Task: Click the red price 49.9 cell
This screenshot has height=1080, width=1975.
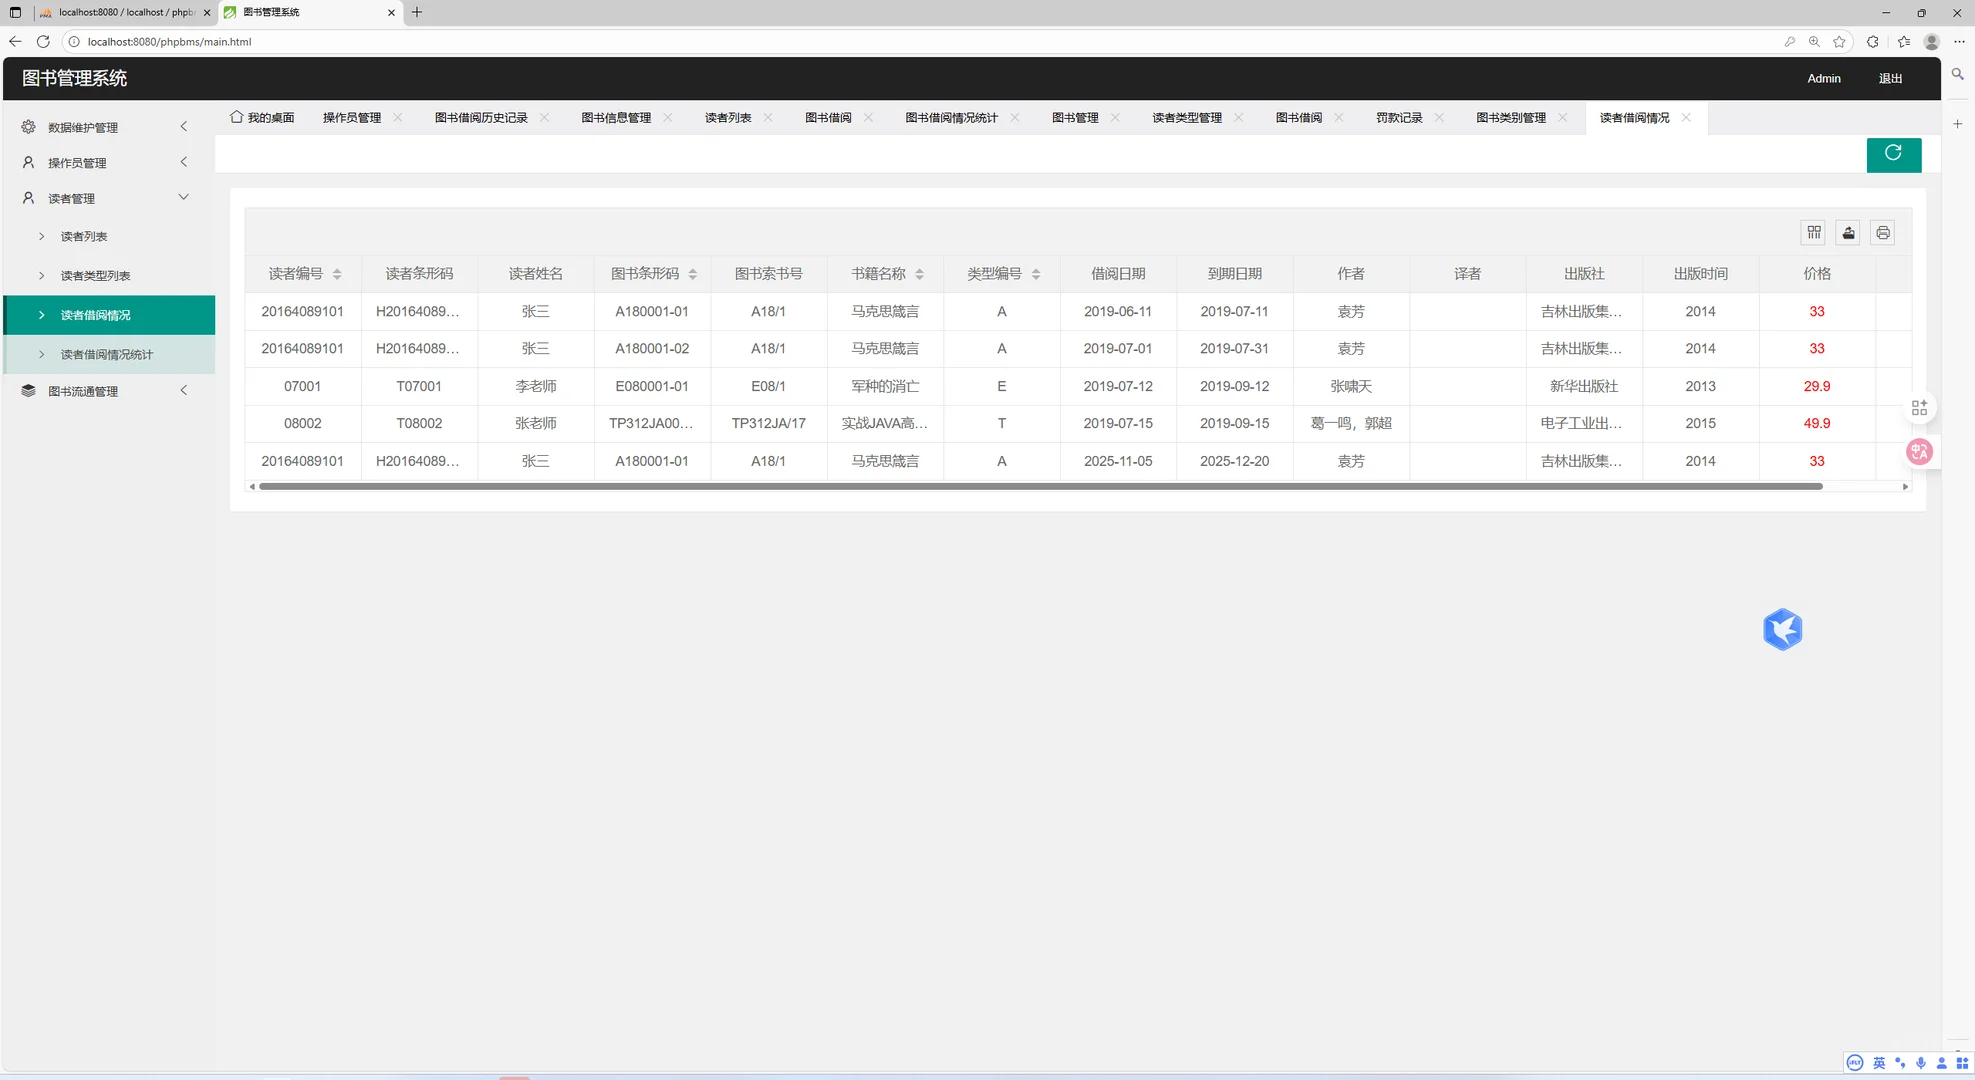Action: [1816, 423]
